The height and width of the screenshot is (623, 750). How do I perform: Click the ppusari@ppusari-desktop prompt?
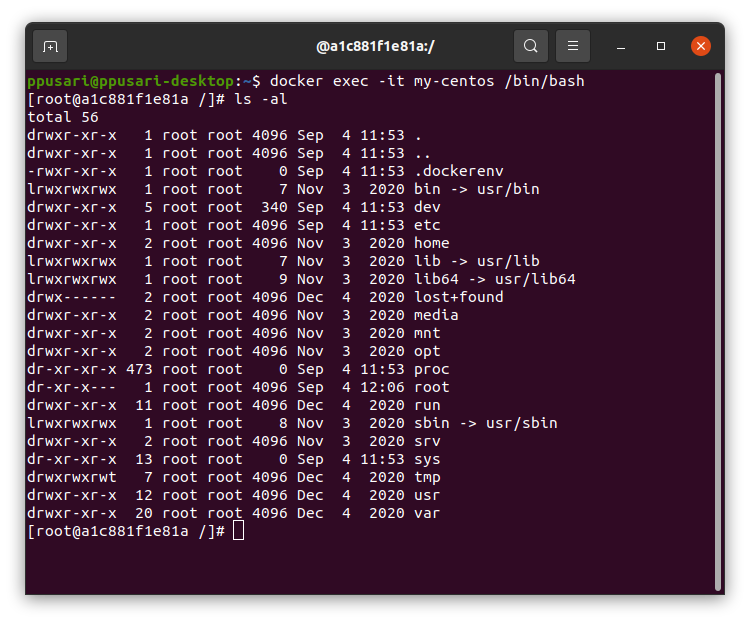(130, 81)
